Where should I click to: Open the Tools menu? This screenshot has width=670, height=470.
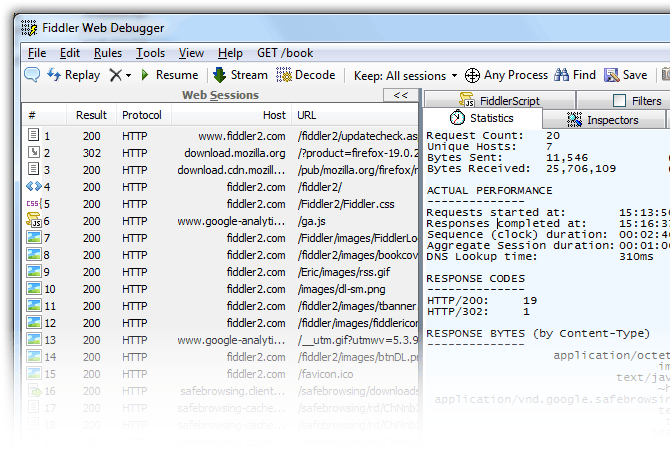[150, 53]
